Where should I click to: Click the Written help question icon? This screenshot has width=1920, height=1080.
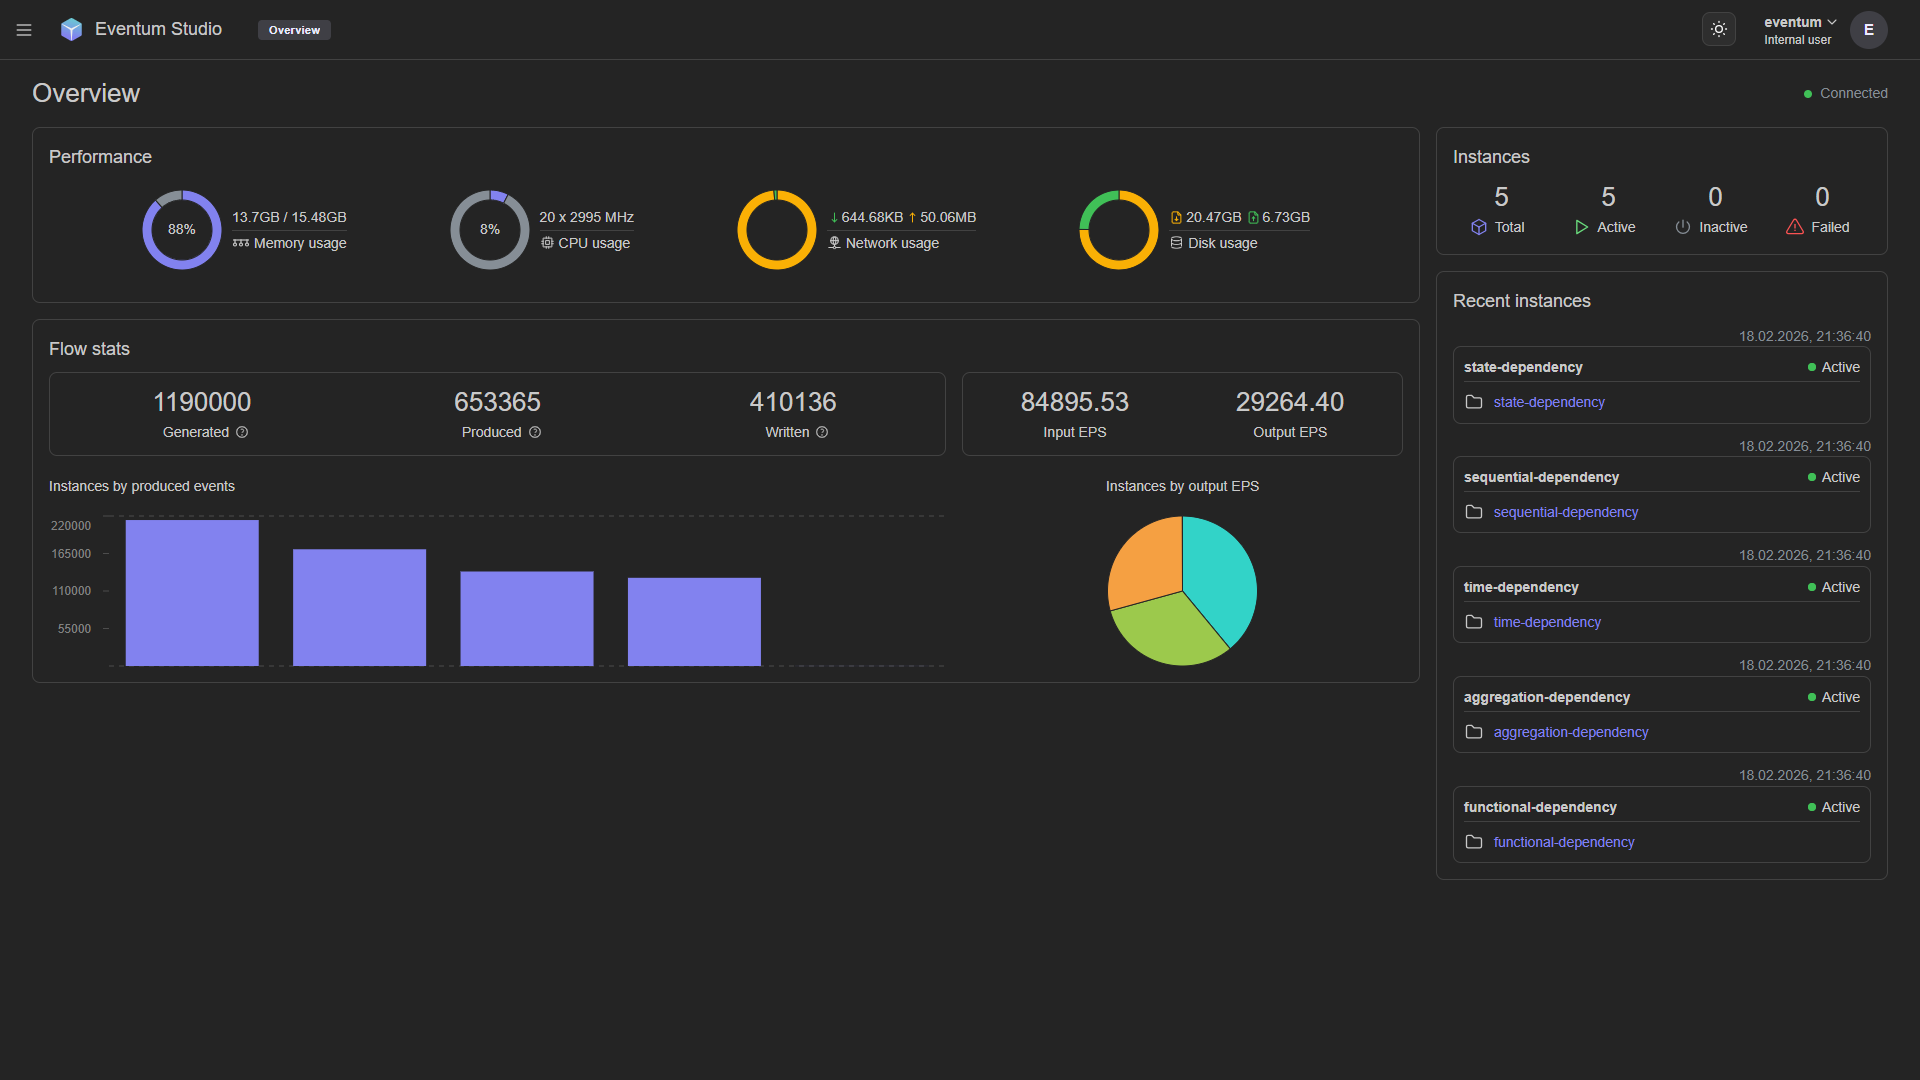pos(822,433)
